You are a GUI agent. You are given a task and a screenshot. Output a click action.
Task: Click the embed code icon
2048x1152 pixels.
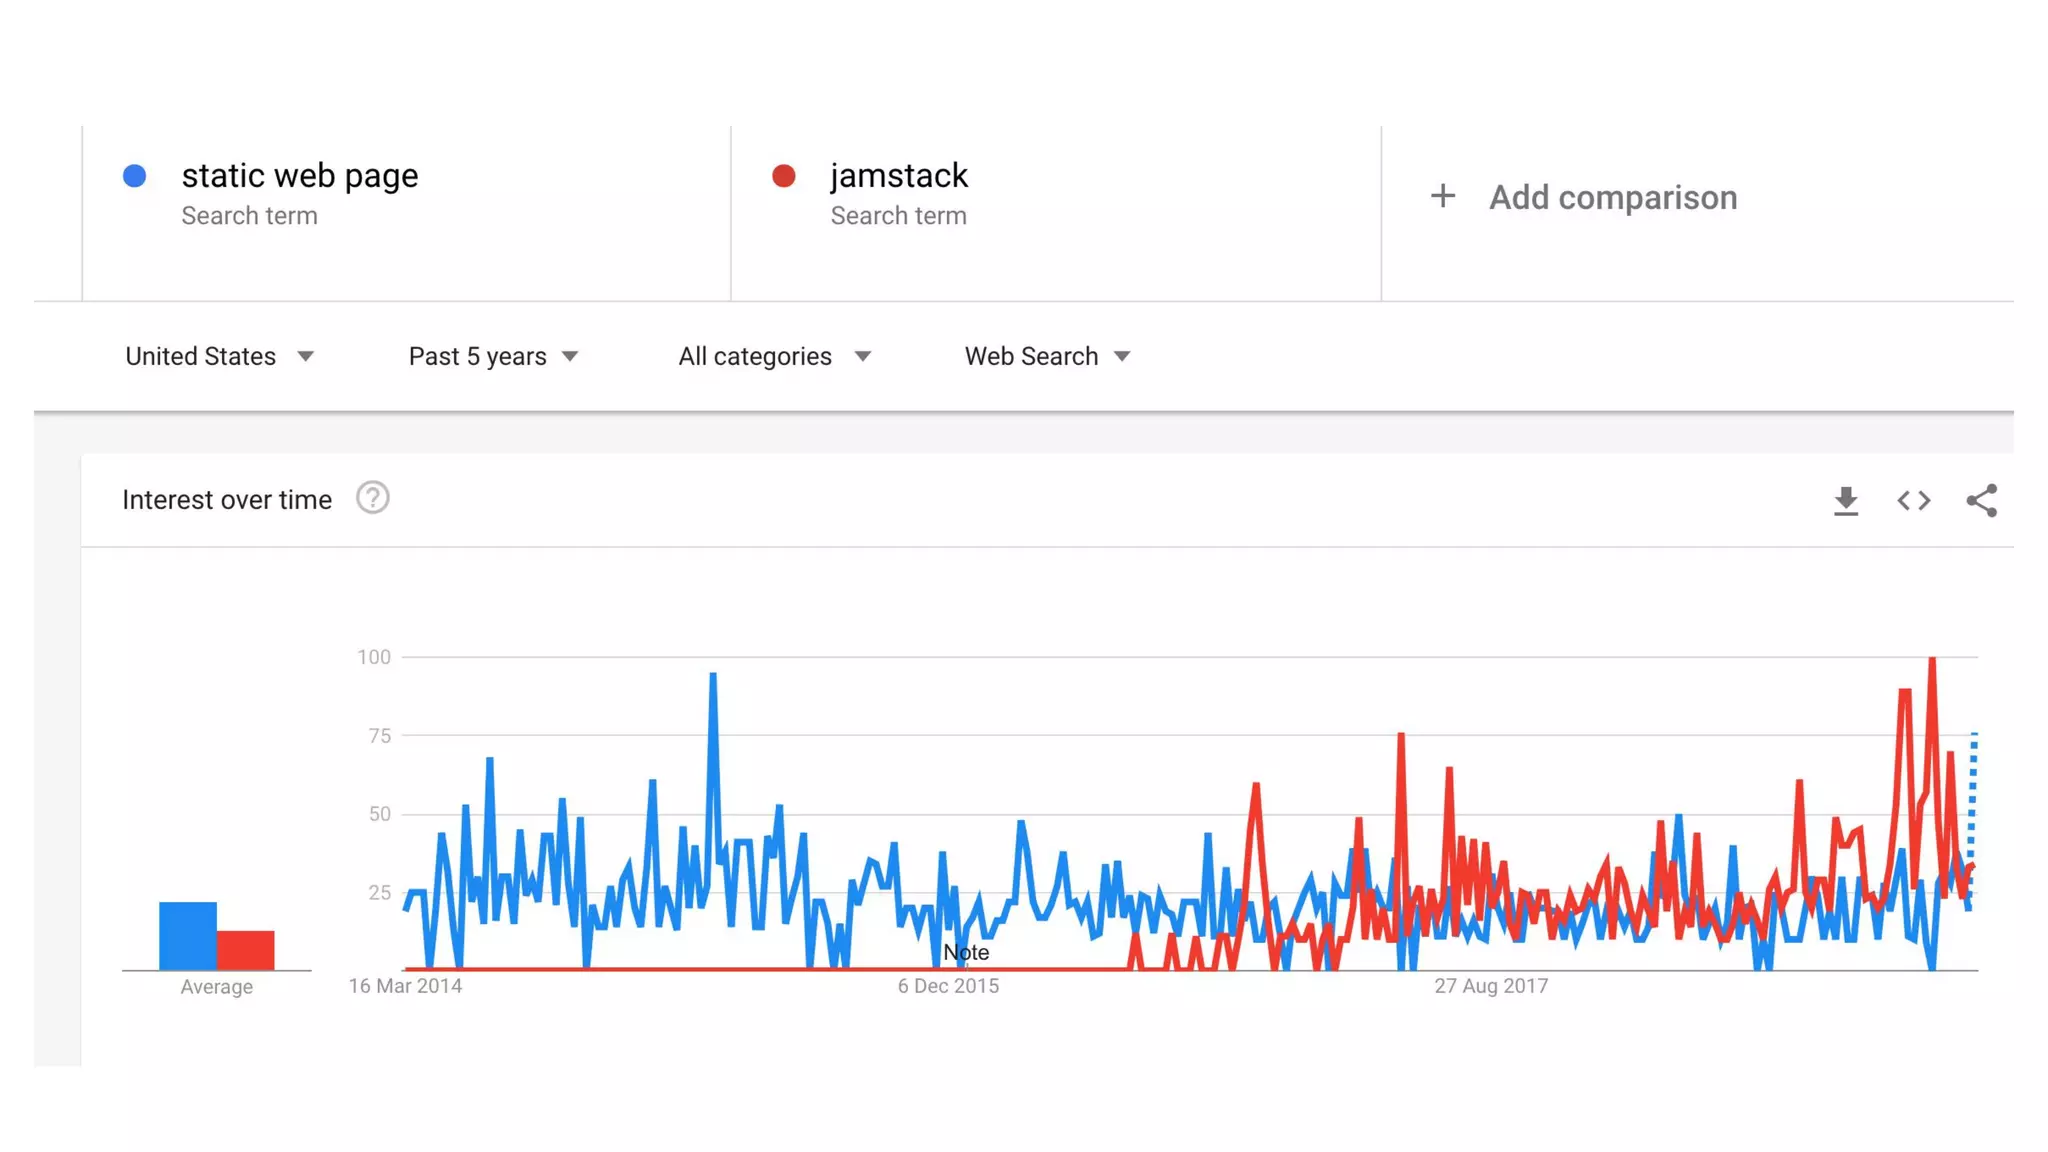click(x=1913, y=500)
